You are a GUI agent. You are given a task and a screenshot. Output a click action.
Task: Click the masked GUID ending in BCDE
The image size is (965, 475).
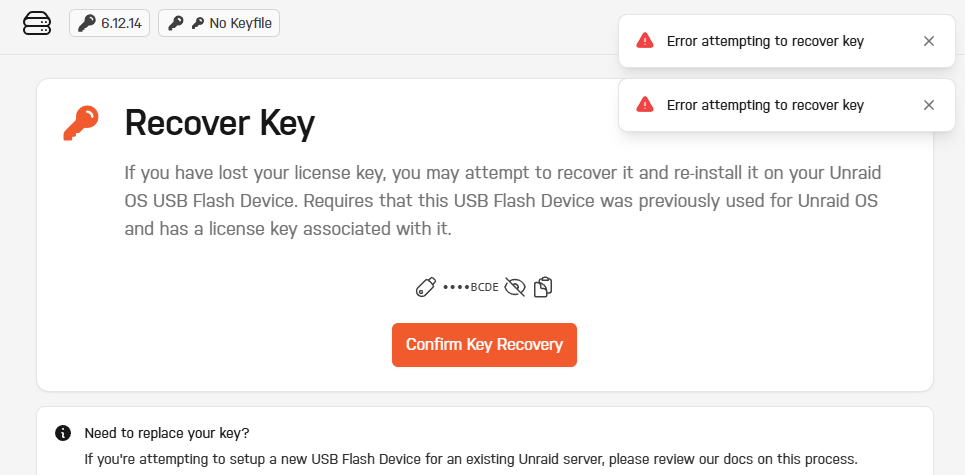click(471, 287)
